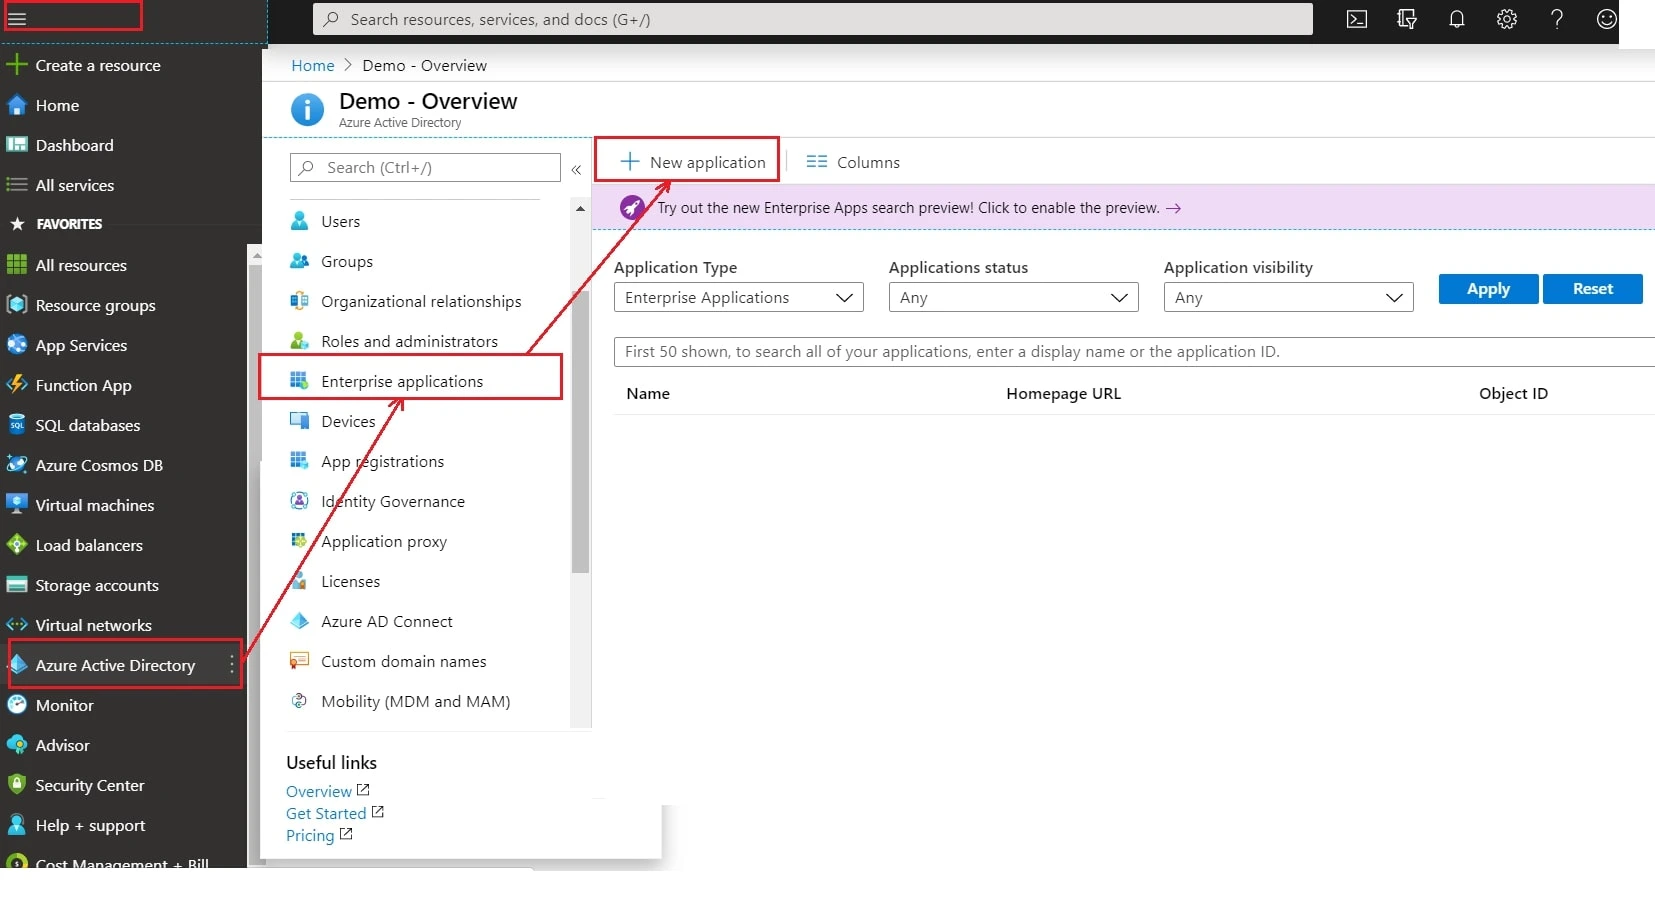Open Cloud Shell from the top bar
The height and width of the screenshot is (901, 1655).
[1356, 19]
